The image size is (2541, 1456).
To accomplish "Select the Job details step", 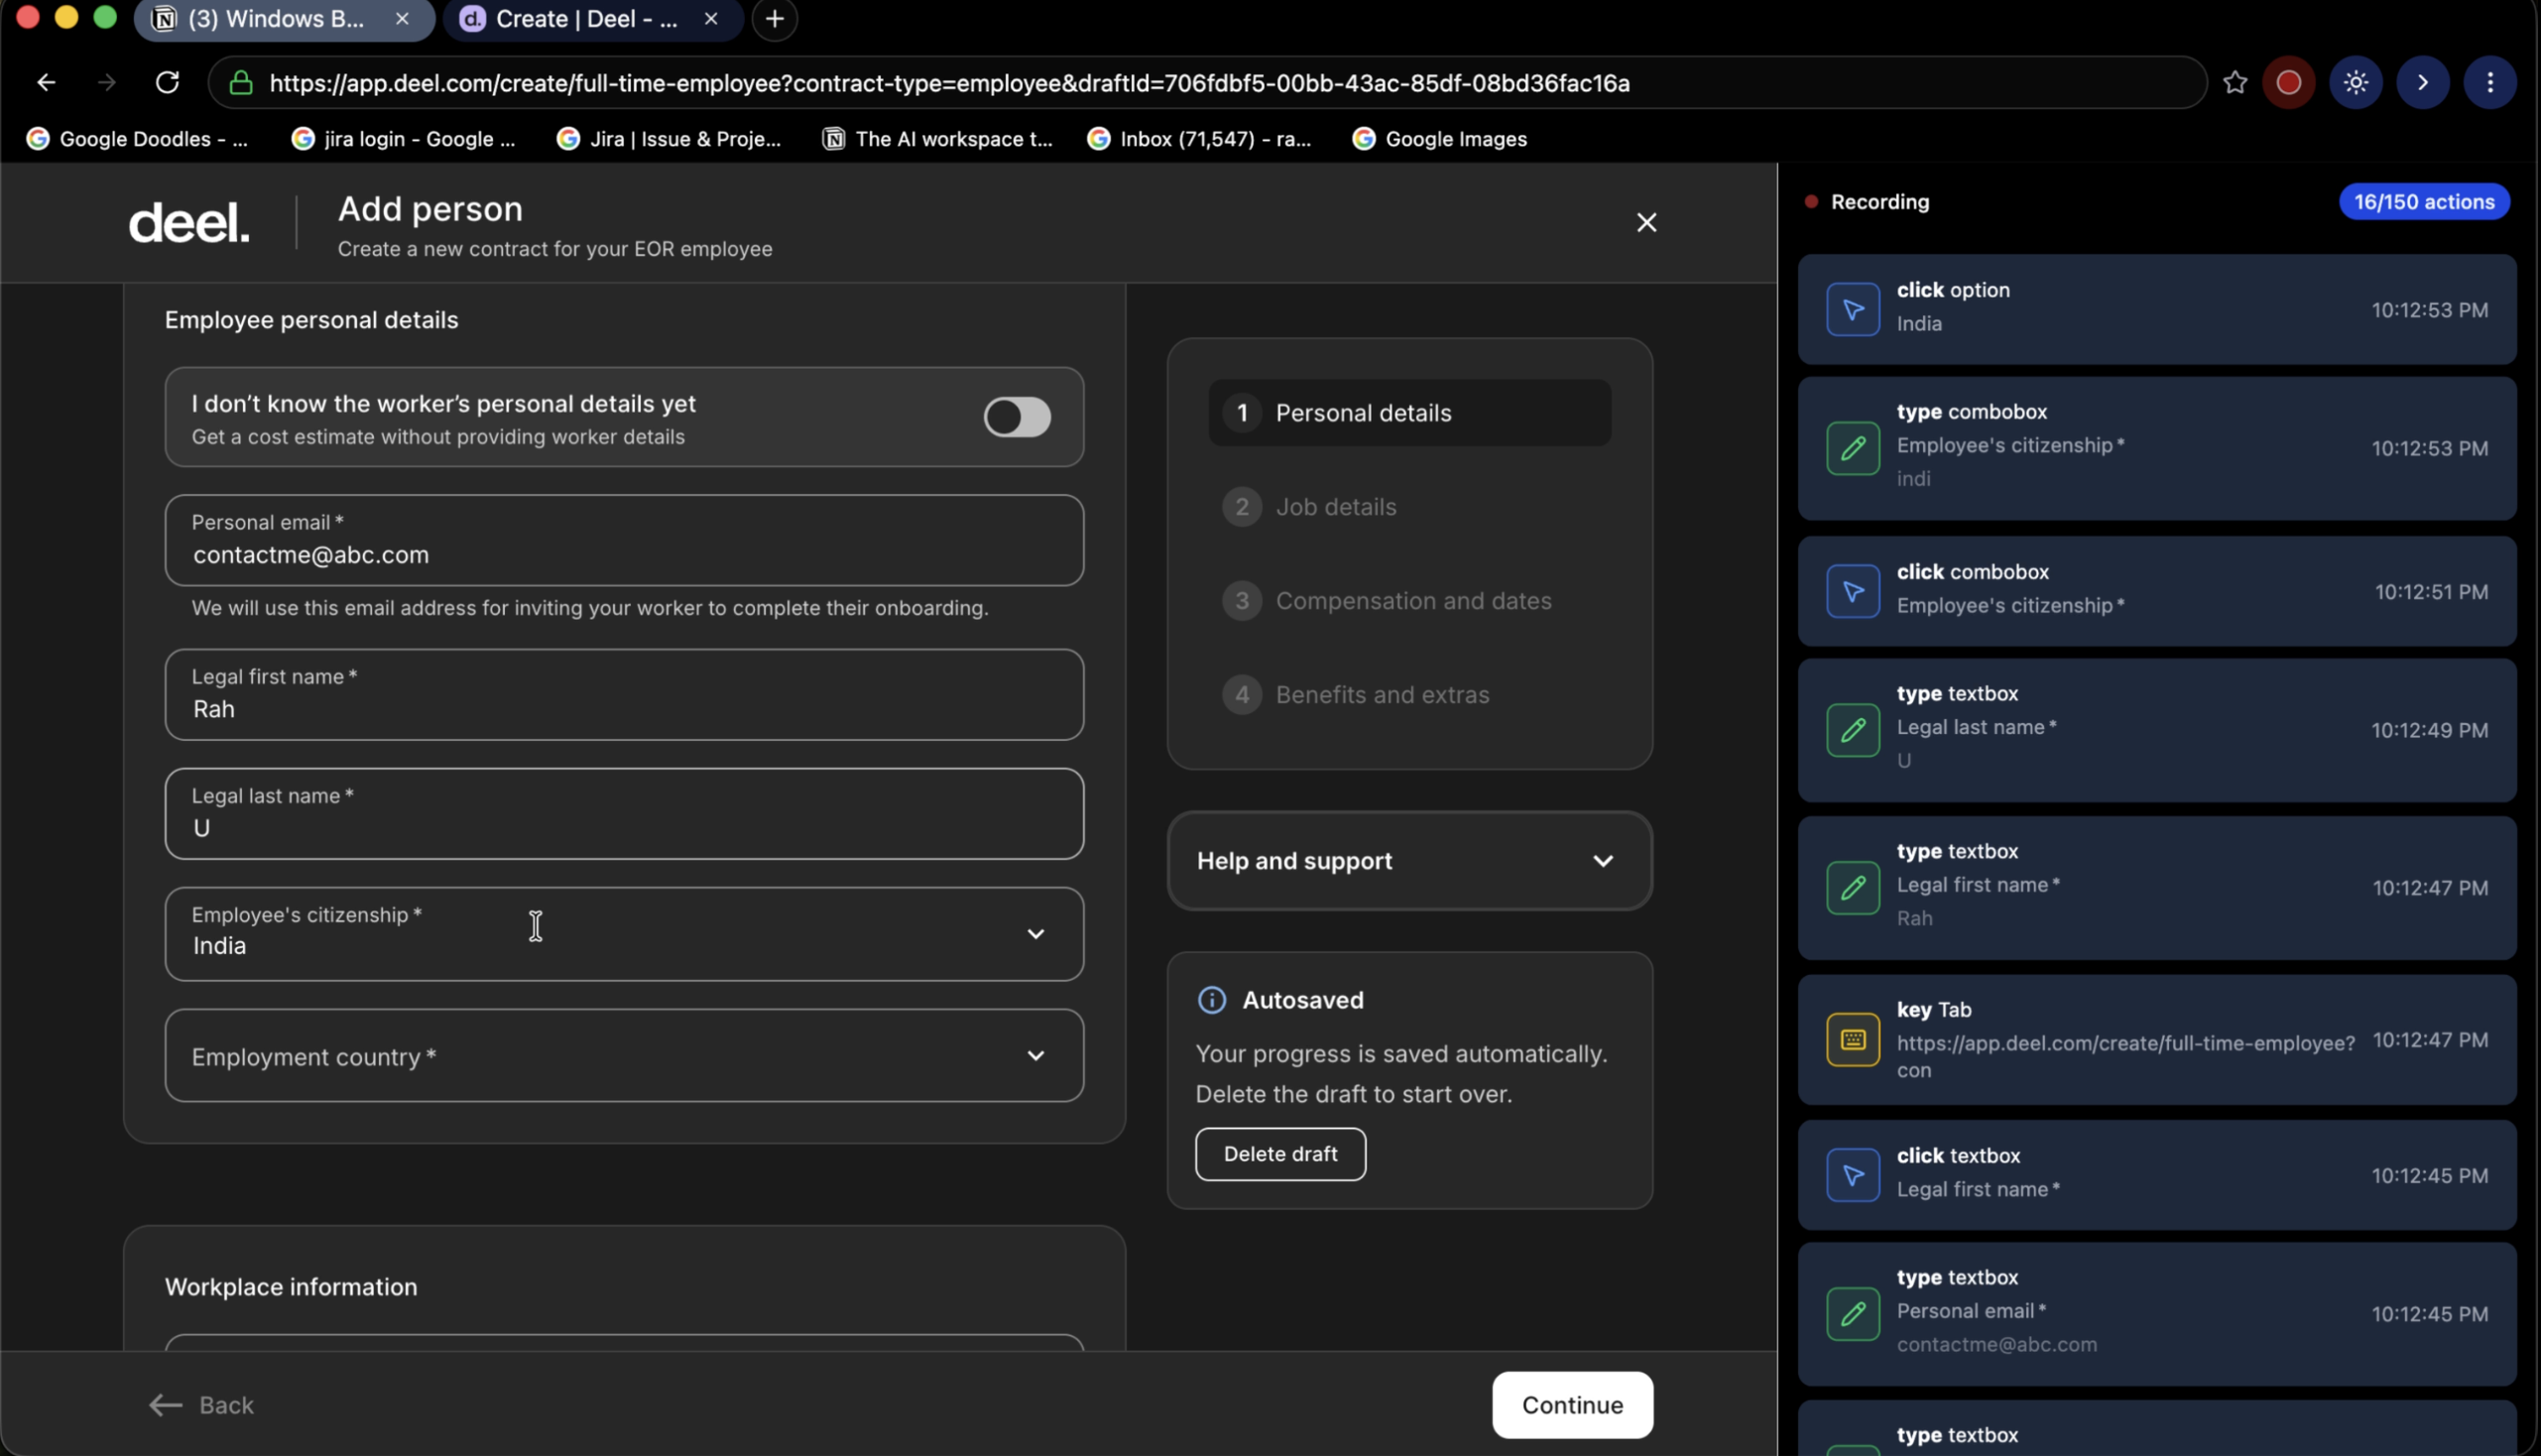I will pyautogui.click(x=1336, y=506).
